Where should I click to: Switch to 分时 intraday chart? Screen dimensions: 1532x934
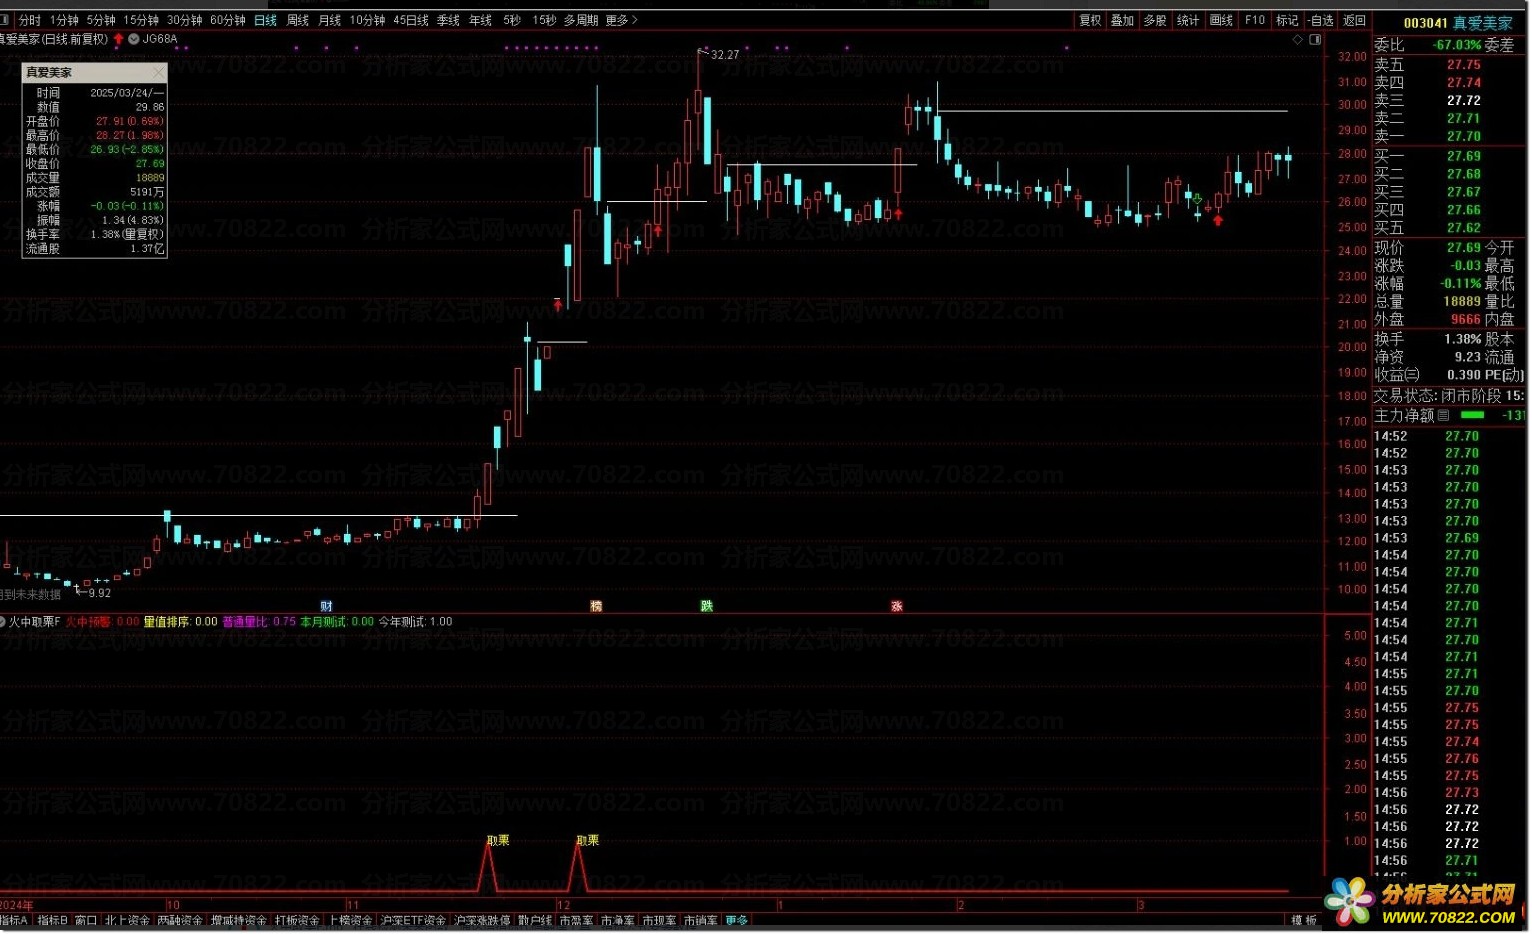coord(30,20)
